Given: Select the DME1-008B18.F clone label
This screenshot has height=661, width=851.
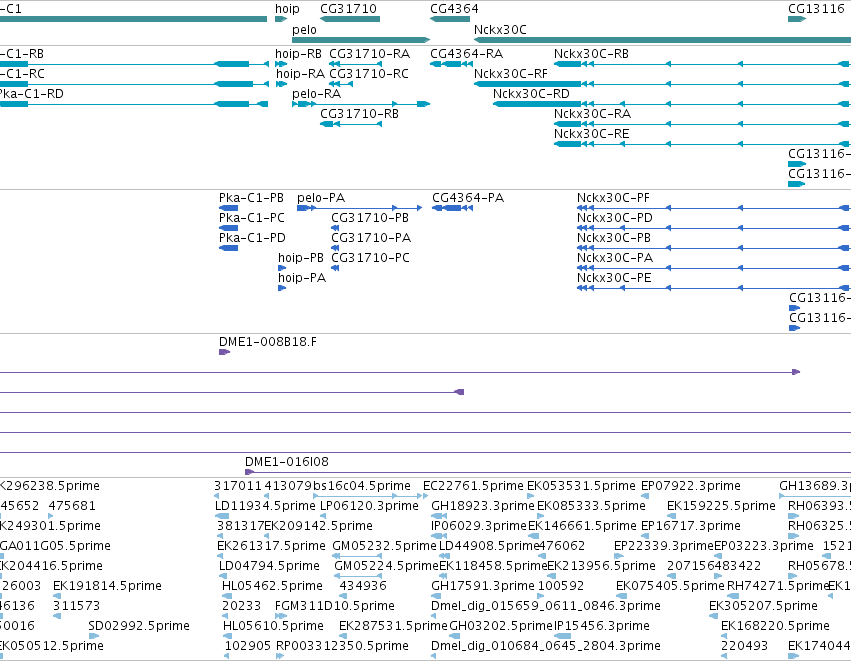Looking at the screenshot, I should 268,342.
